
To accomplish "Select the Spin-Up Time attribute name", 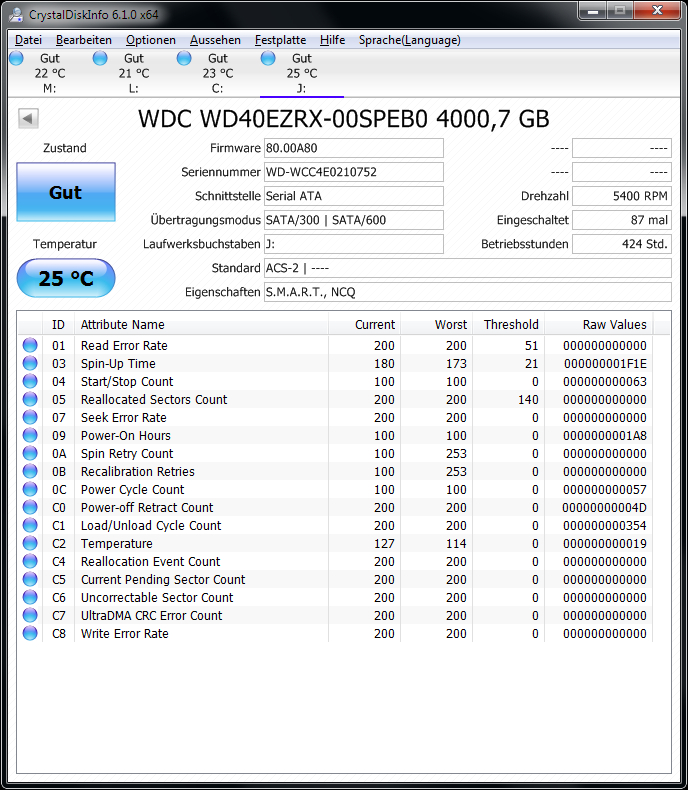I will click(118, 364).
